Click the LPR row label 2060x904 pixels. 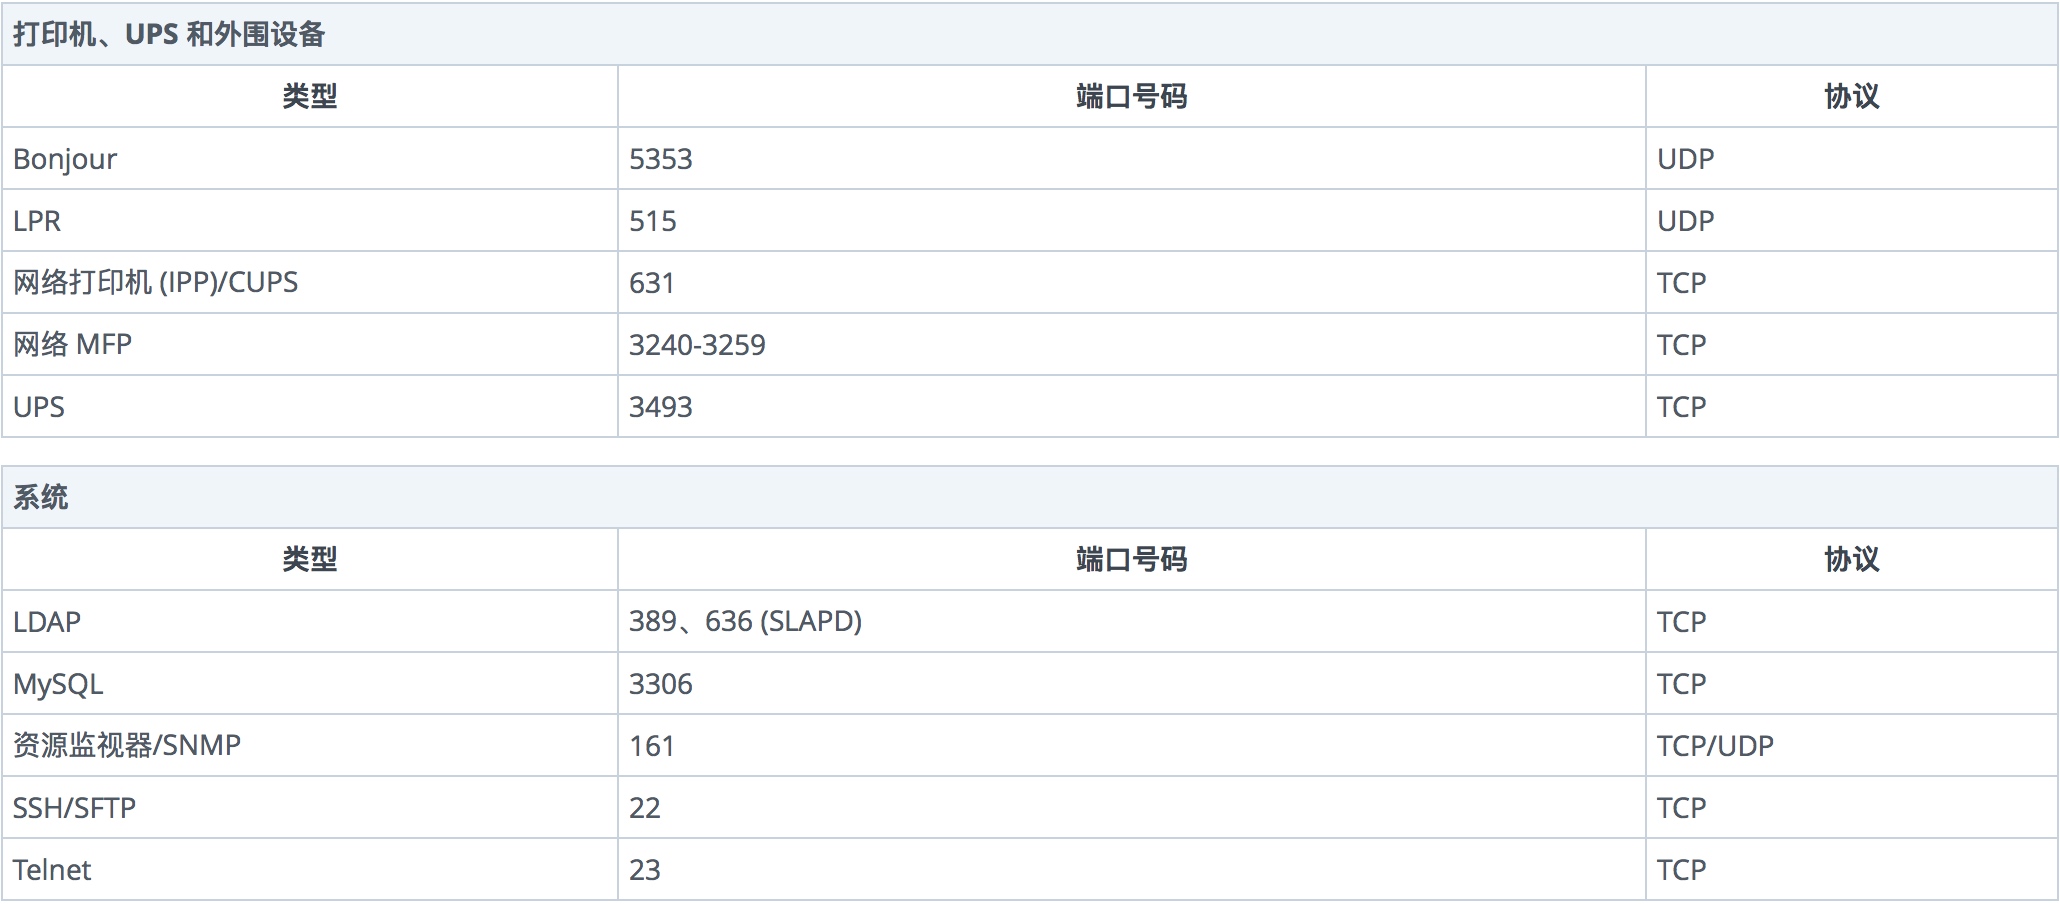(37, 220)
